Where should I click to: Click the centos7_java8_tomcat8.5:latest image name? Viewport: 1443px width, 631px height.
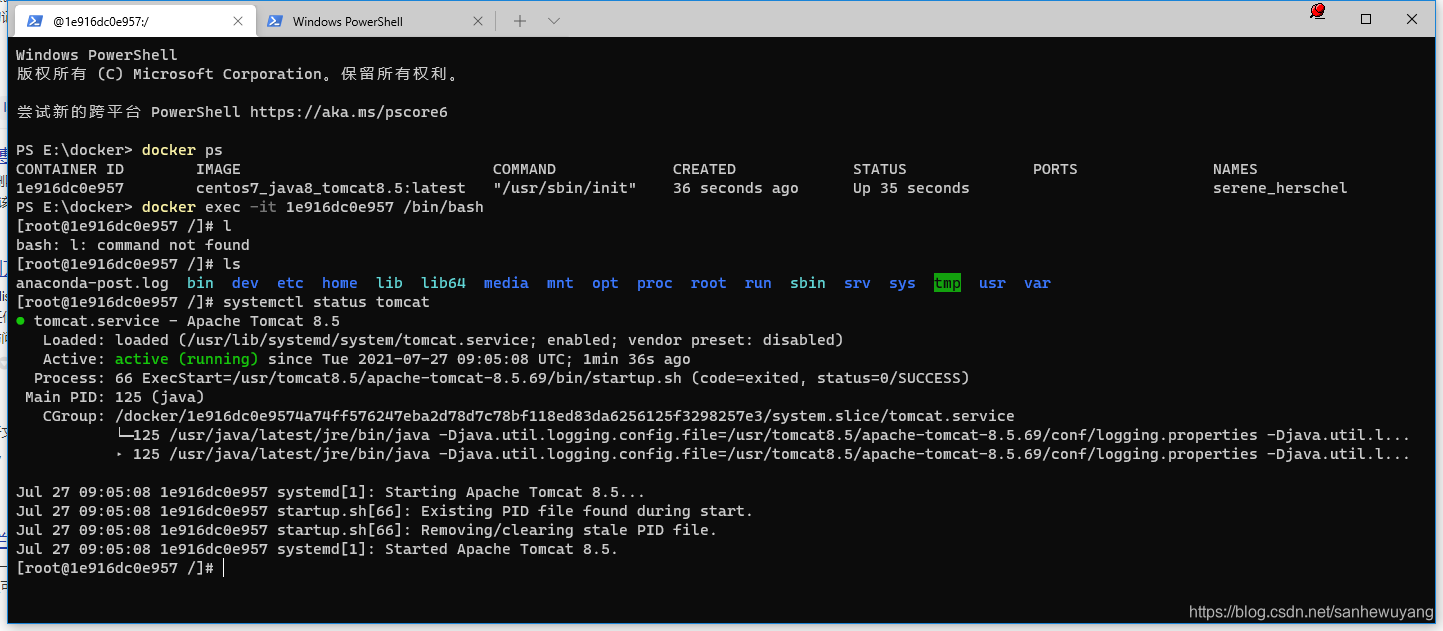click(x=330, y=188)
